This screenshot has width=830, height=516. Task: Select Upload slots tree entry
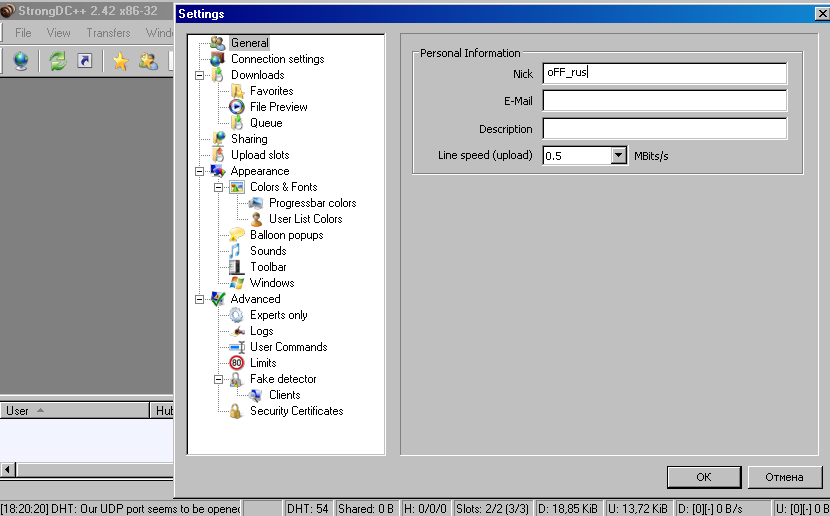260,155
